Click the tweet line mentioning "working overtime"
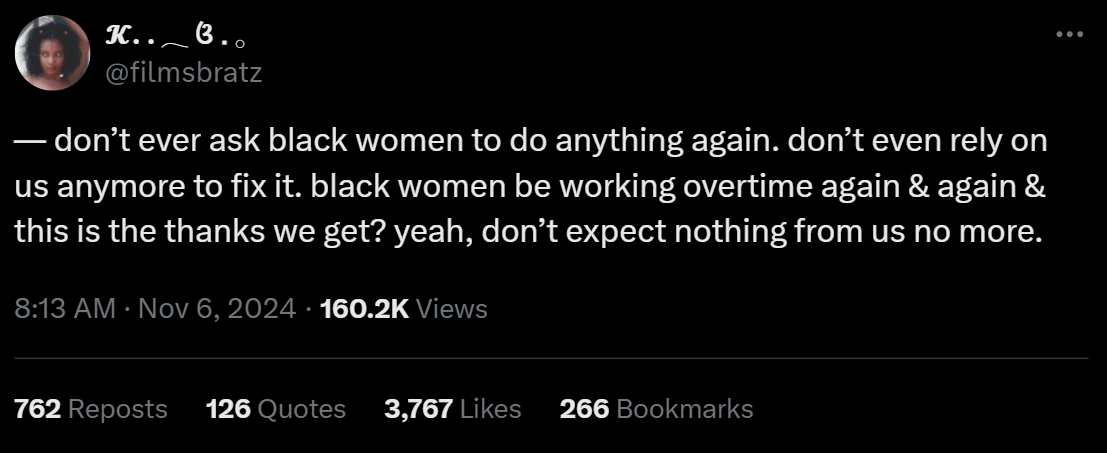The width and height of the screenshot is (1107, 453). [530, 187]
